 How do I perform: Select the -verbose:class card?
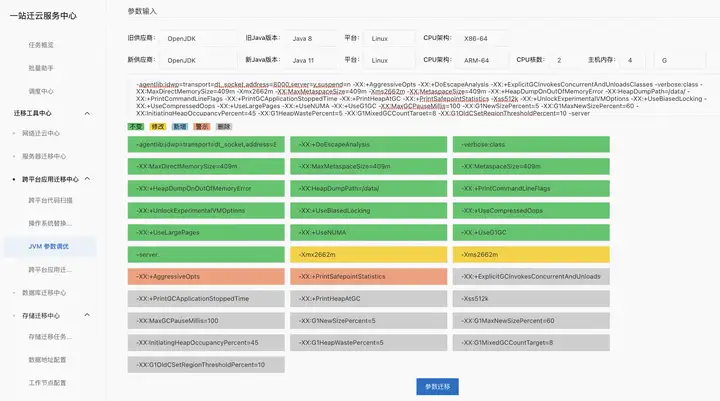531,144
